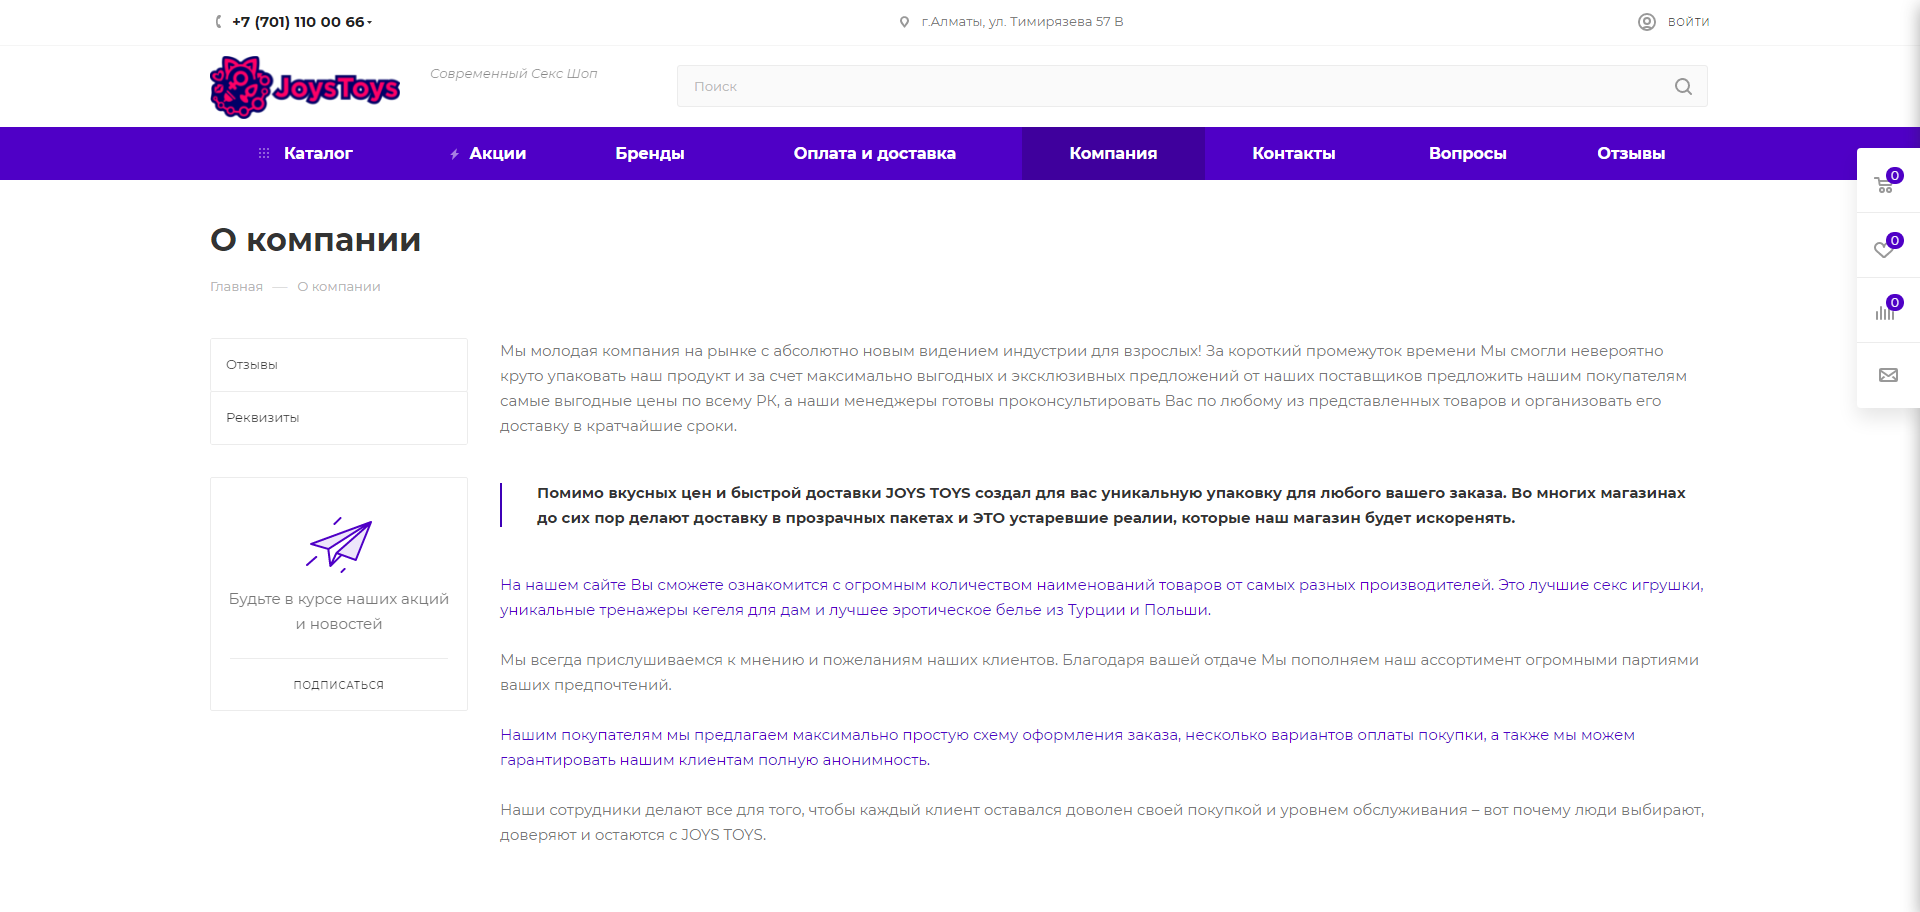Open Реквизиты in the left sidebar
Image resolution: width=1920 pixels, height=912 pixels.
coord(339,418)
